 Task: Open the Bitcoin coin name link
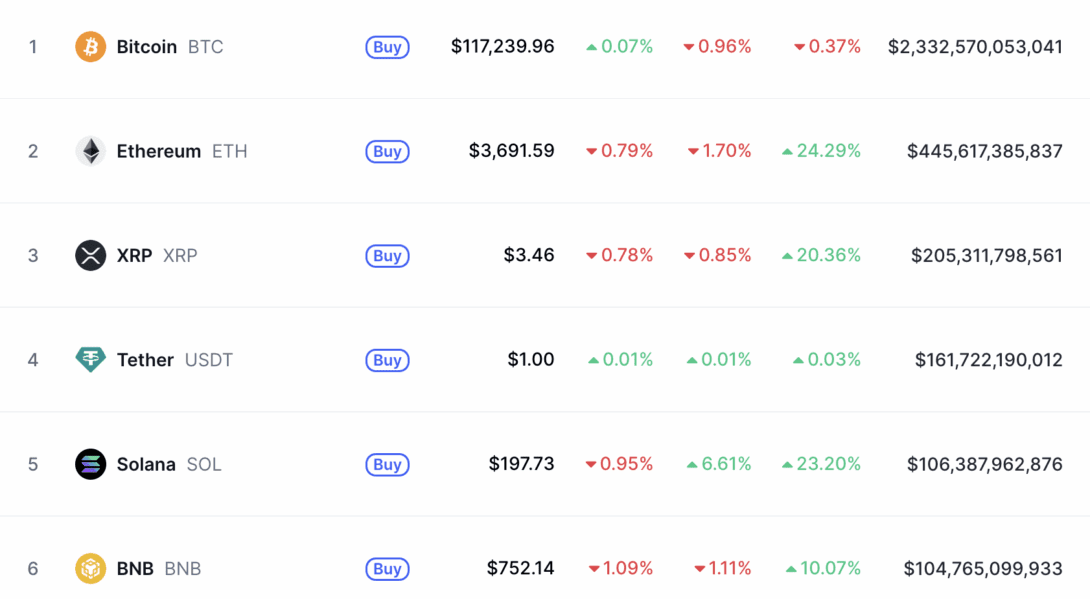[x=147, y=46]
